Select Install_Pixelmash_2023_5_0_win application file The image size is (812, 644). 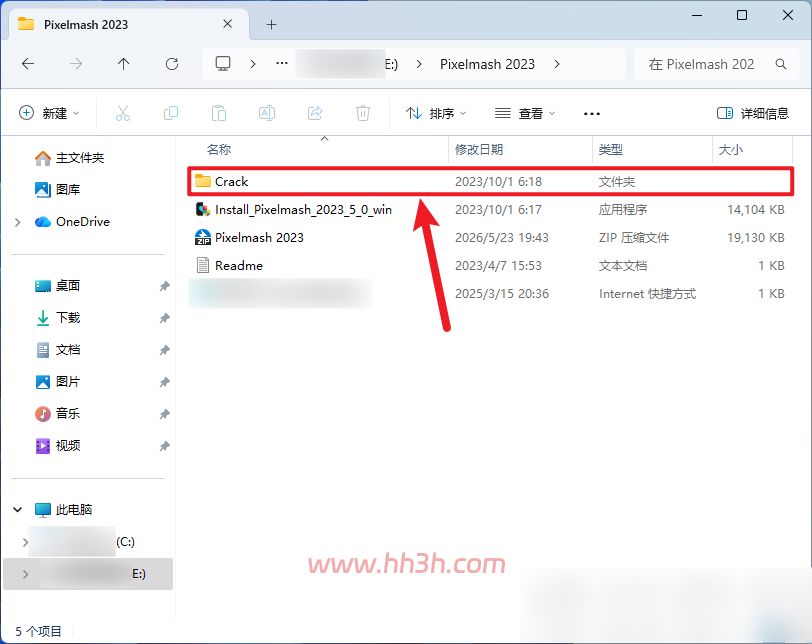490,210
